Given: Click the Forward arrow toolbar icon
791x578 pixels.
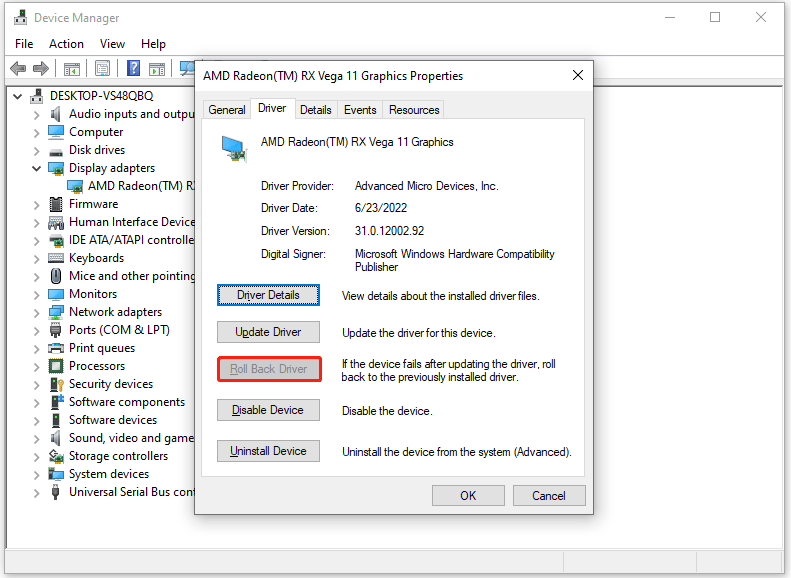Looking at the screenshot, I should point(41,68).
